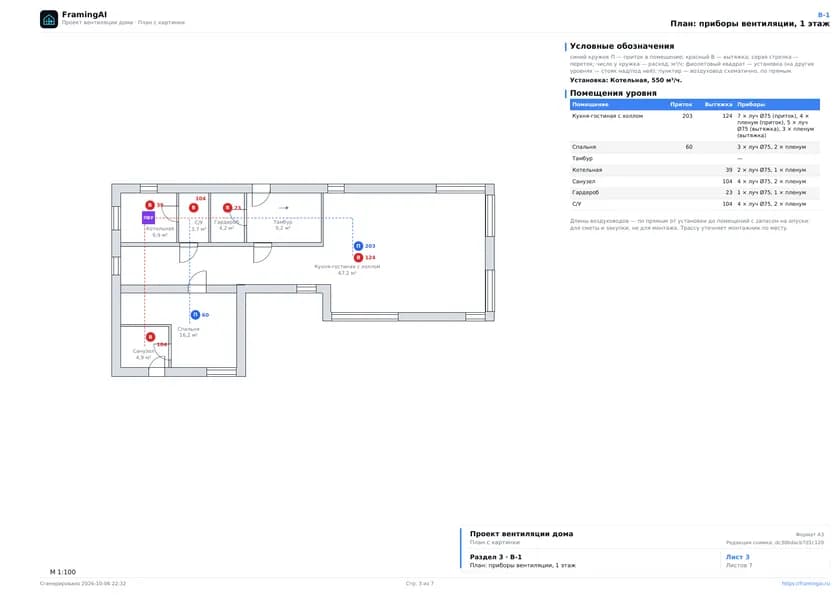Select the 'Спальня' row name in the table
The image size is (840, 595).
584,147
